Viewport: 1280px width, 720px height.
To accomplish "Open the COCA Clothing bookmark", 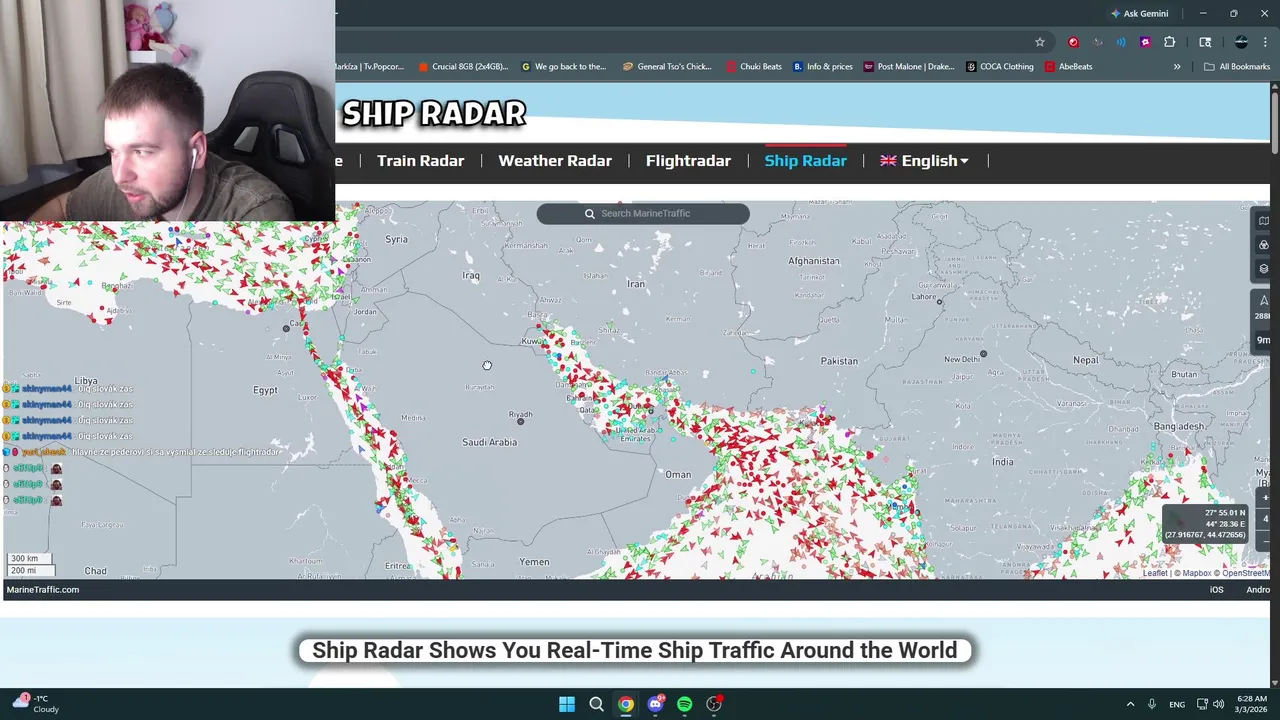I will [x=999, y=67].
